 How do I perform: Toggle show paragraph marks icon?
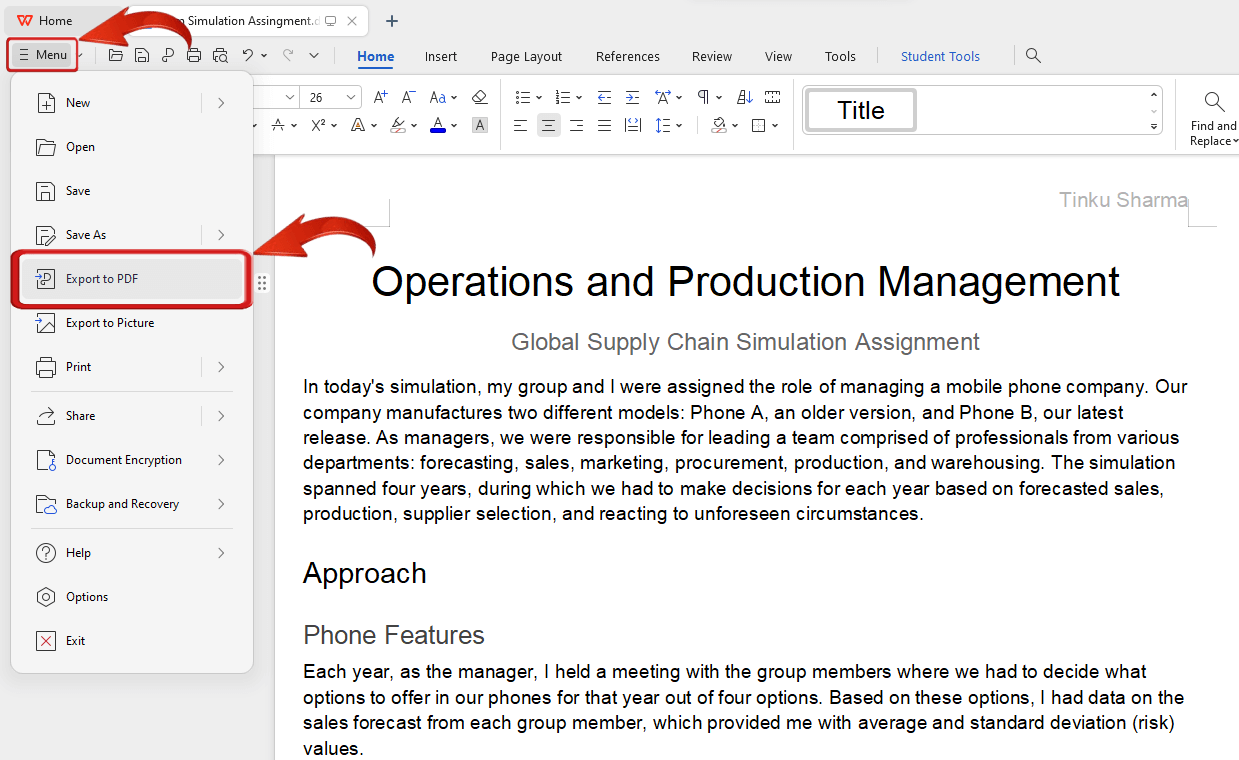[703, 97]
